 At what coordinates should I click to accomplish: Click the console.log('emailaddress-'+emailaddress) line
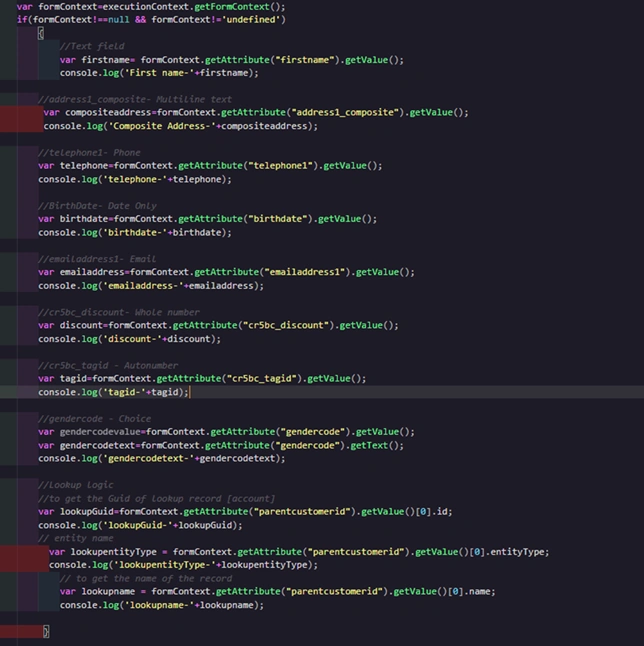151,286
